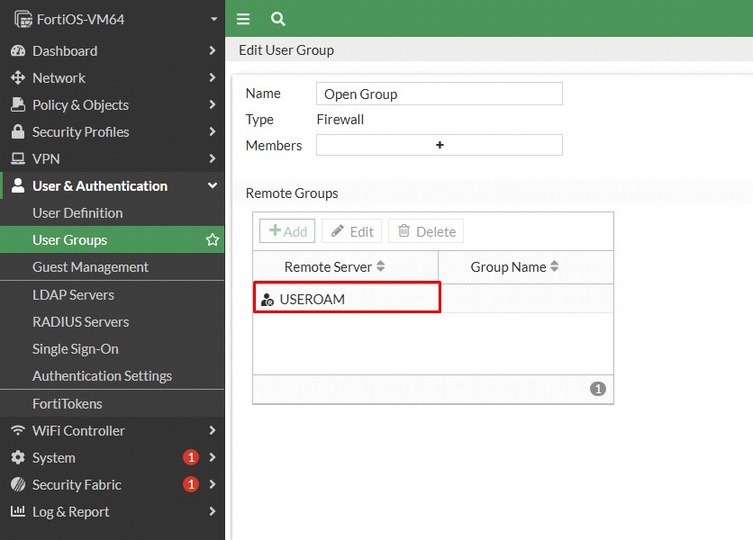Click the Delete button
The width and height of the screenshot is (753, 540).
pos(426,231)
